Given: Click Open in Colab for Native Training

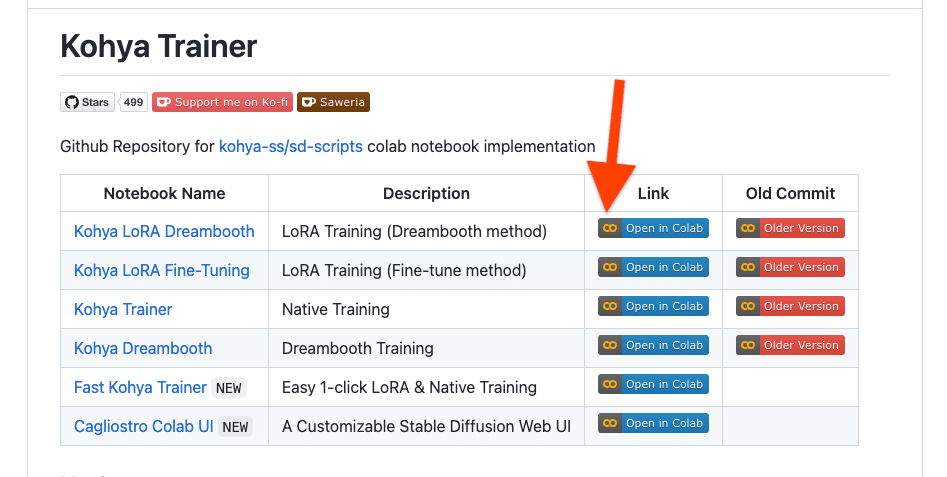Looking at the screenshot, I should (653, 306).
